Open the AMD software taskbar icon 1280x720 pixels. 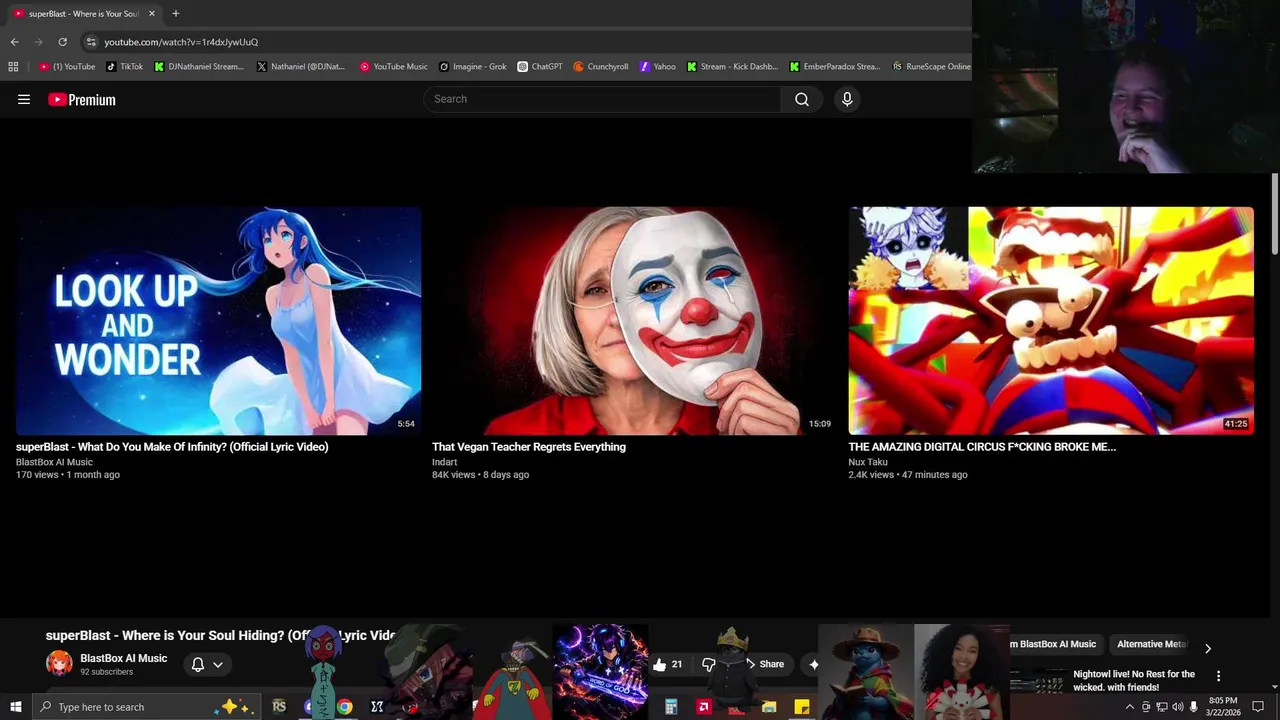[x=704, y=707]
